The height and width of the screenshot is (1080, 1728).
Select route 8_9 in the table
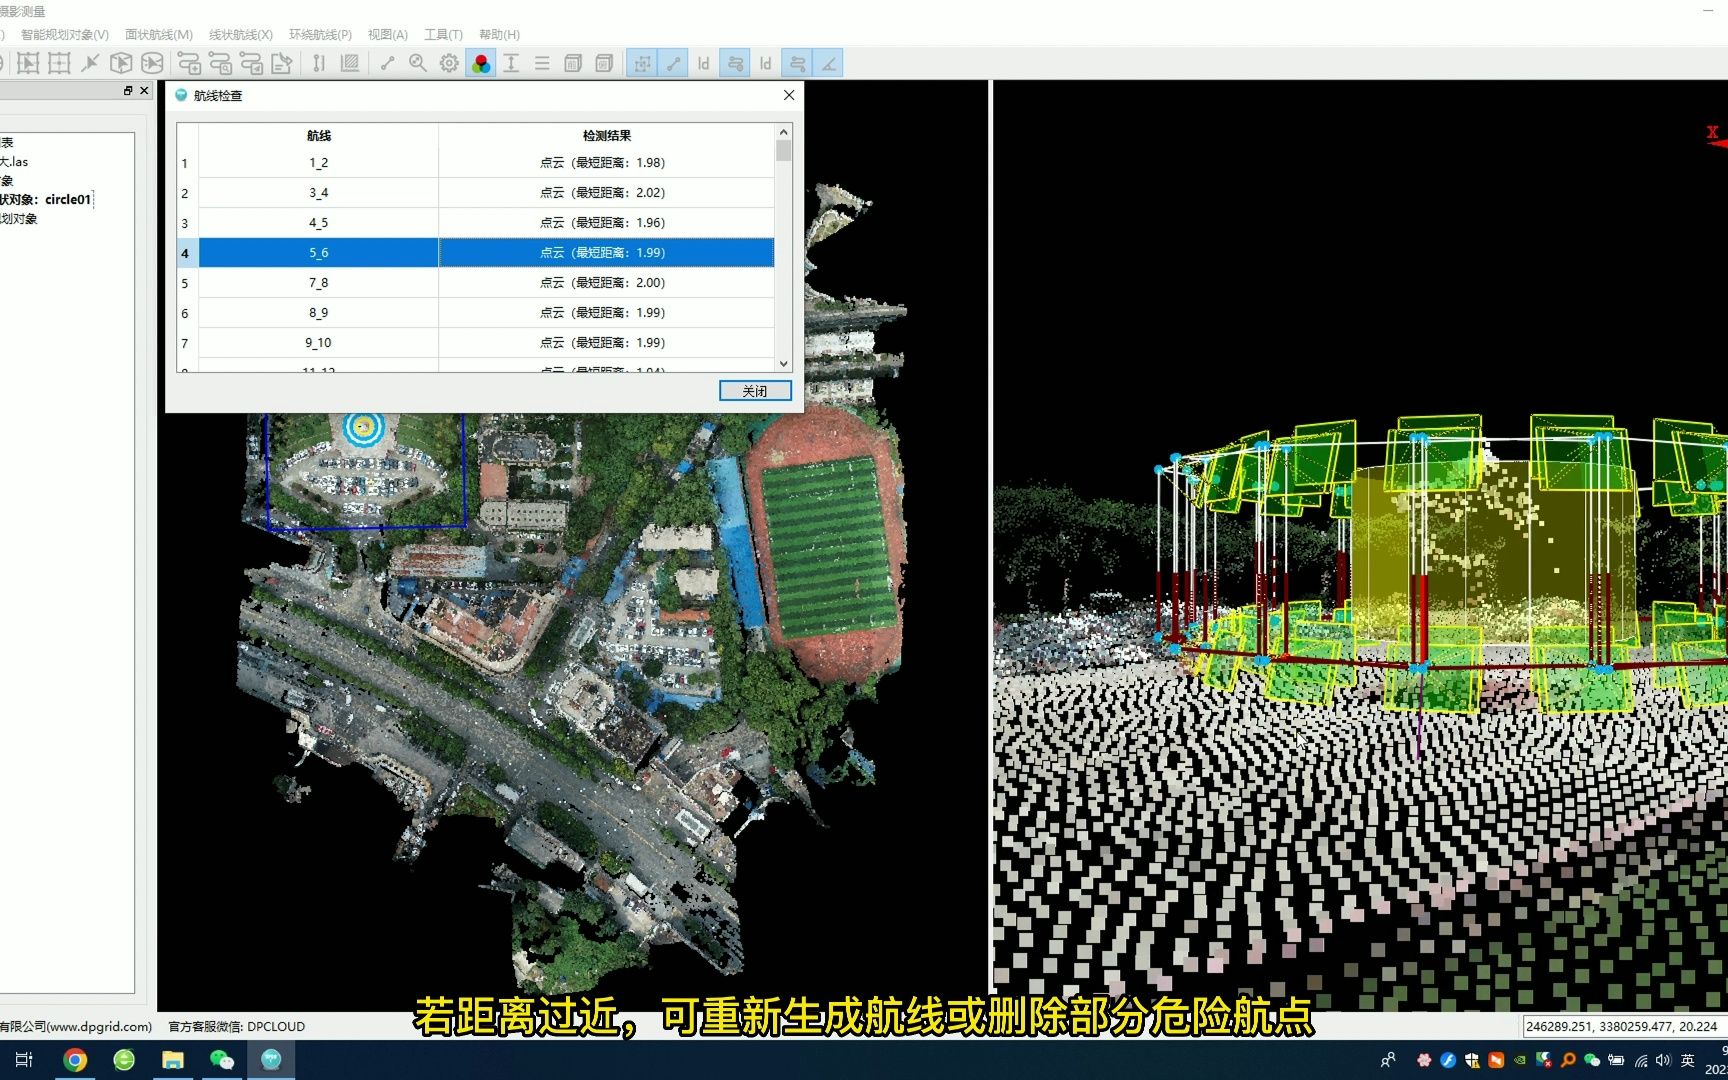pos(318,313)
